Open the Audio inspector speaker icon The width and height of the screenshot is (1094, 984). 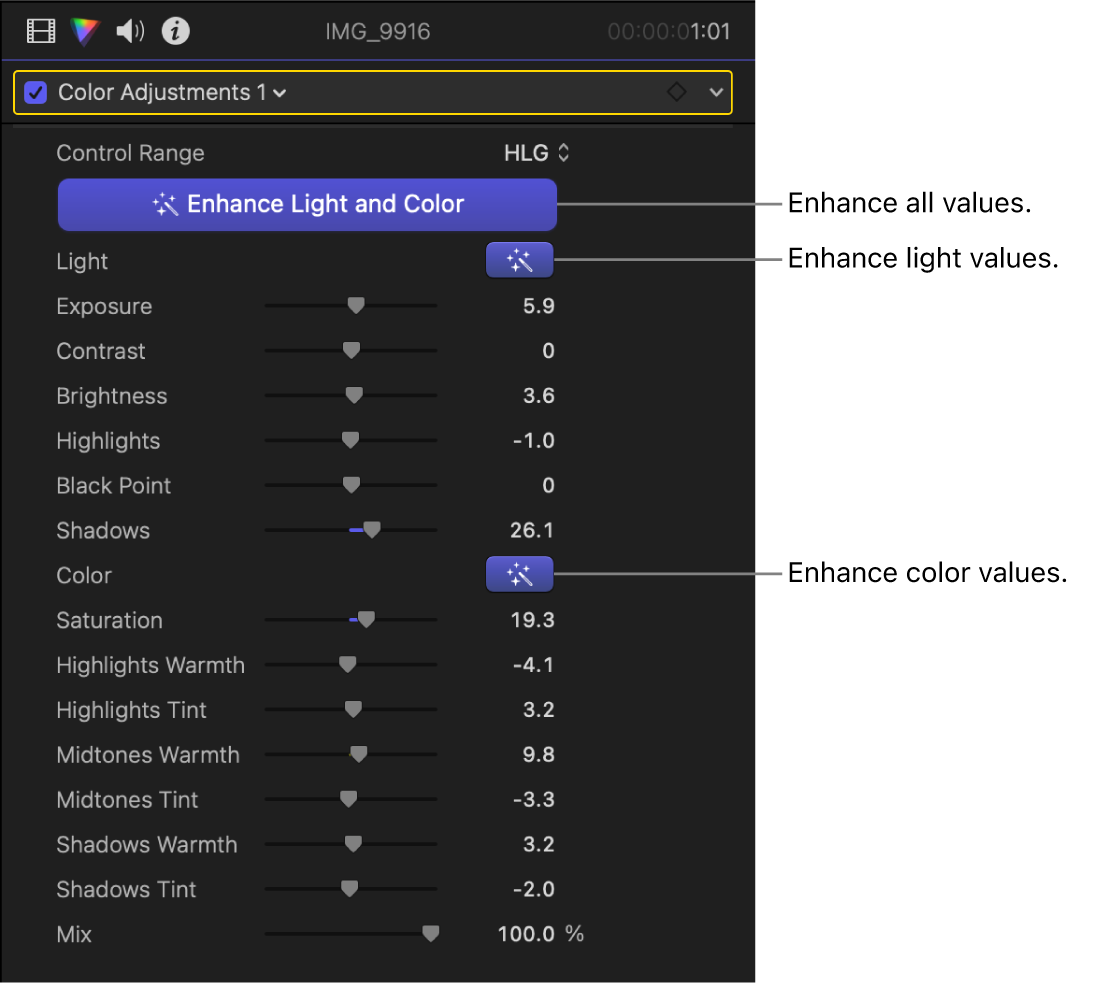click(x=129, y=31)
